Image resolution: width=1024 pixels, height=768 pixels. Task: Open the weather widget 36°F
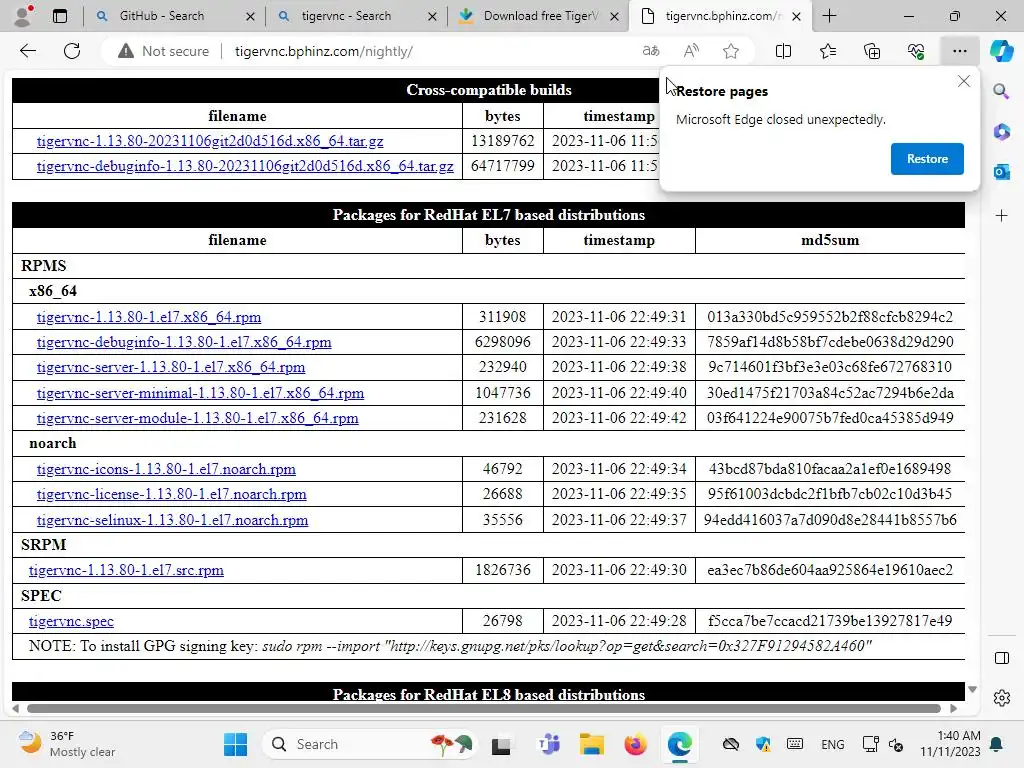[x=65, y=744]
